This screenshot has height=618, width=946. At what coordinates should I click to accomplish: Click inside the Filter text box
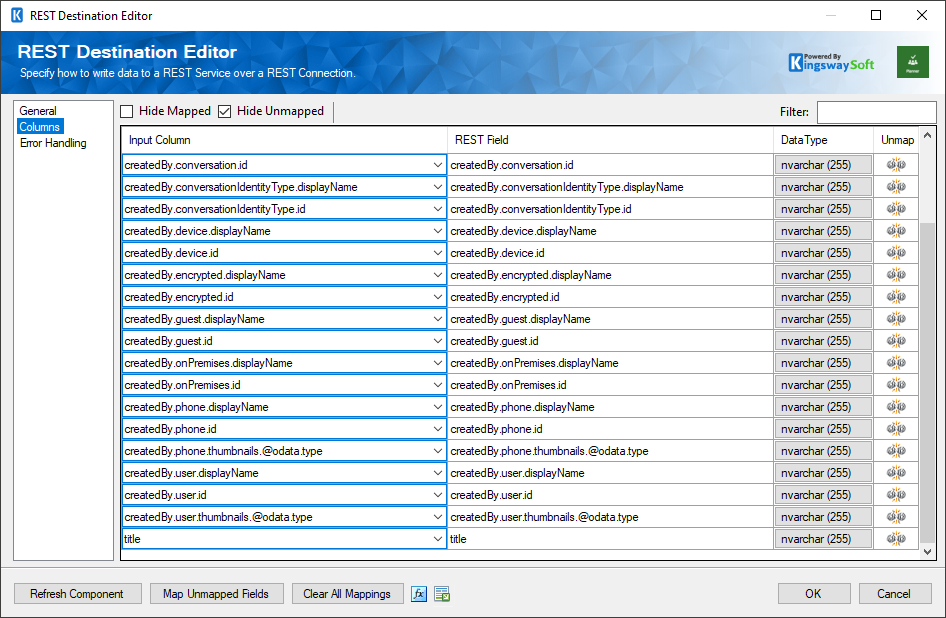pos(876,111)
